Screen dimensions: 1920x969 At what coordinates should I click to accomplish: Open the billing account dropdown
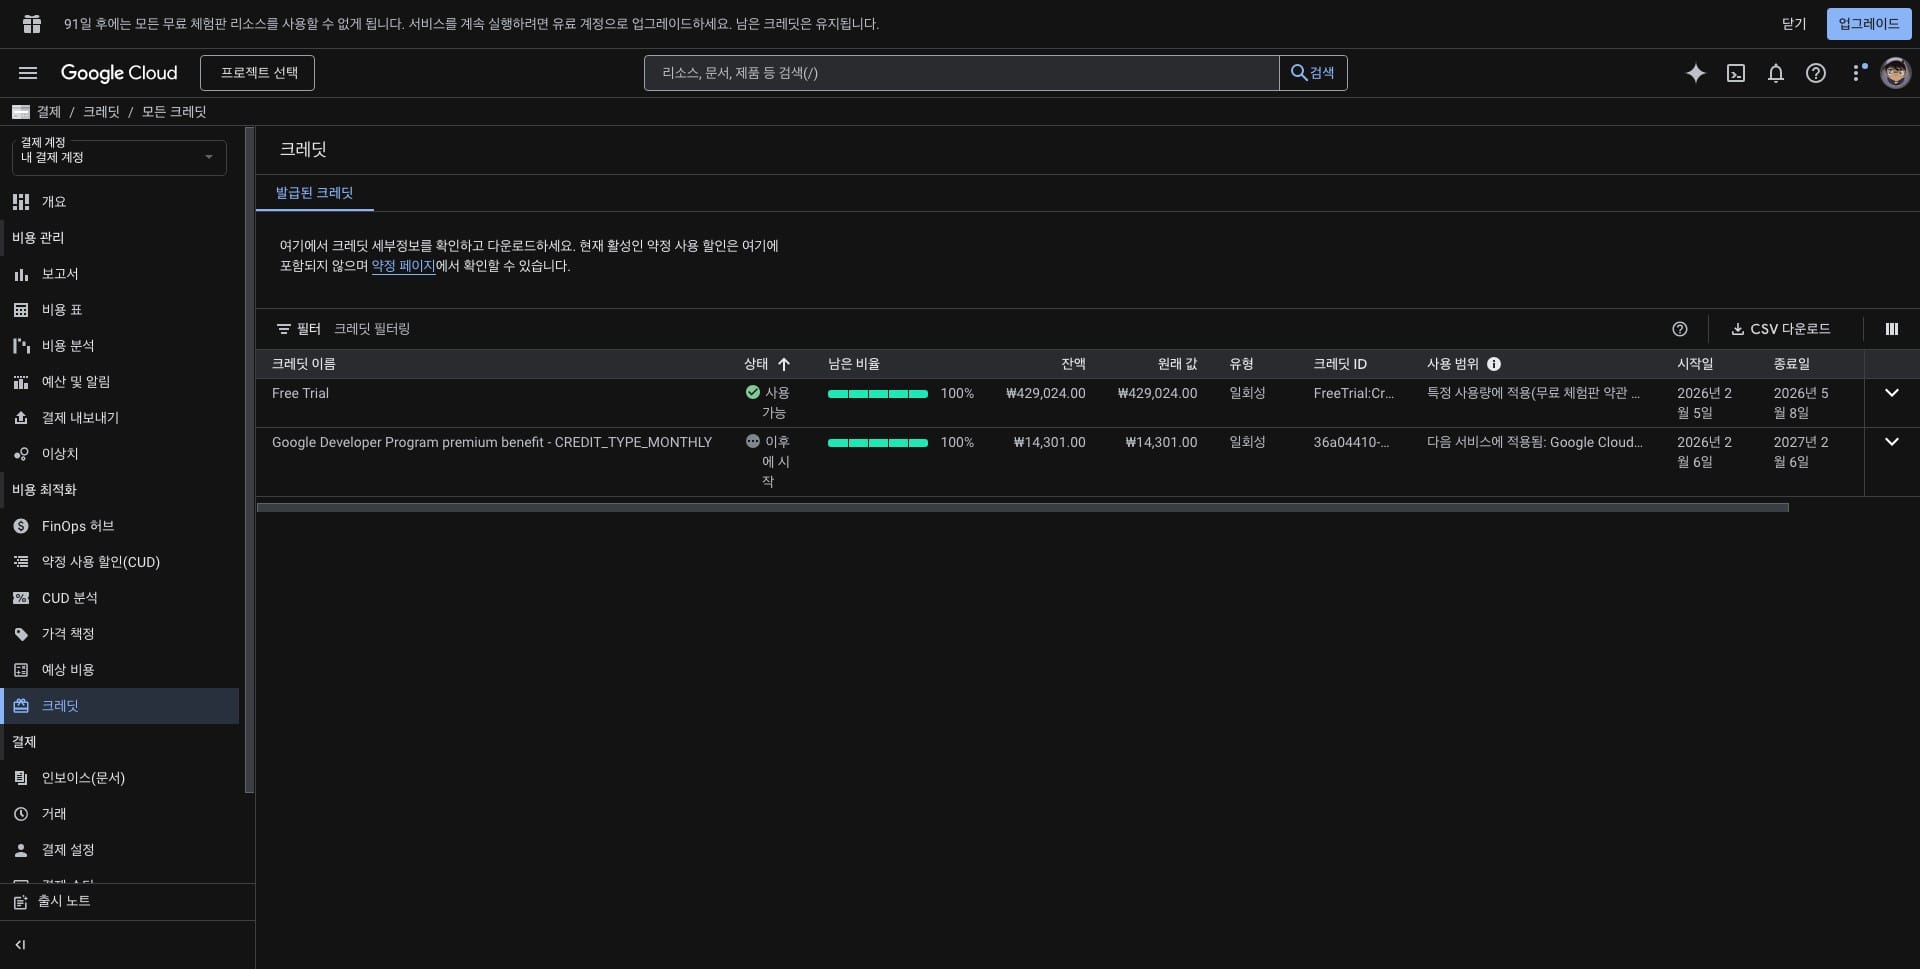[x=119, y=157]
